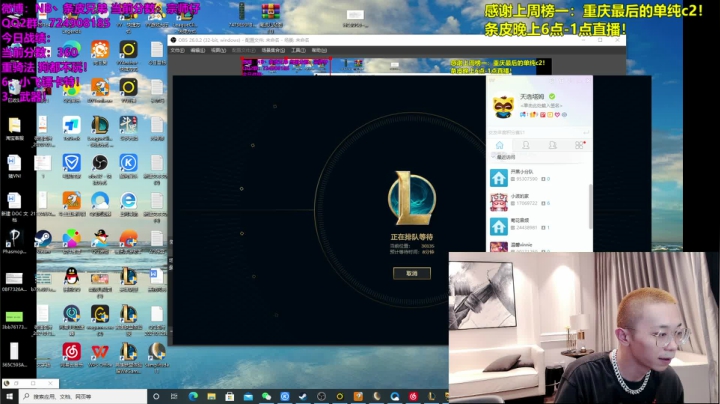The width and height of the screenshot is (720, 404).
Task: Click the 正在排队等待 queue status text
Action: [412, 237]
